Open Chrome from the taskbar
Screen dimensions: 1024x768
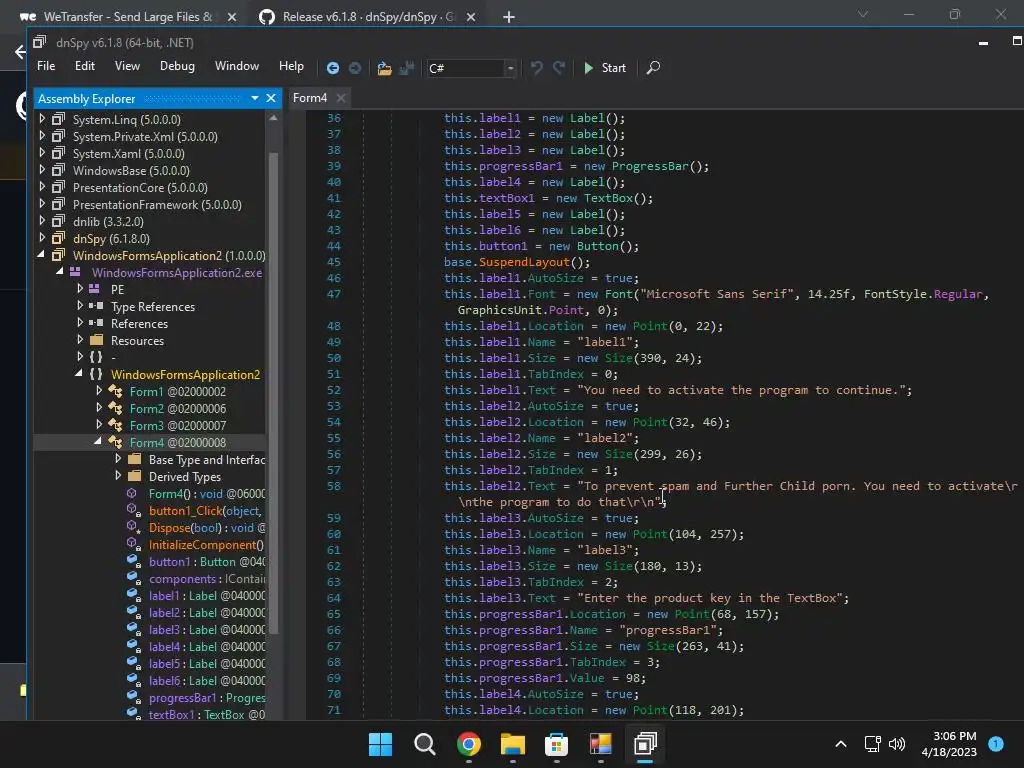469,744
